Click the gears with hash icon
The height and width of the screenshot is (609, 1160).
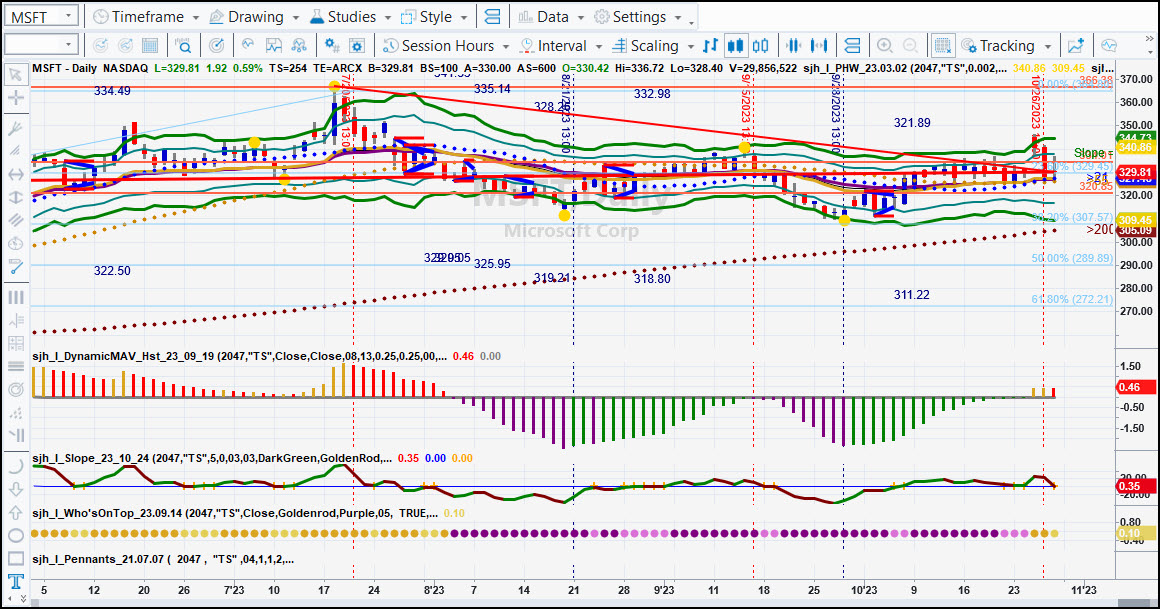click(332, 46)
